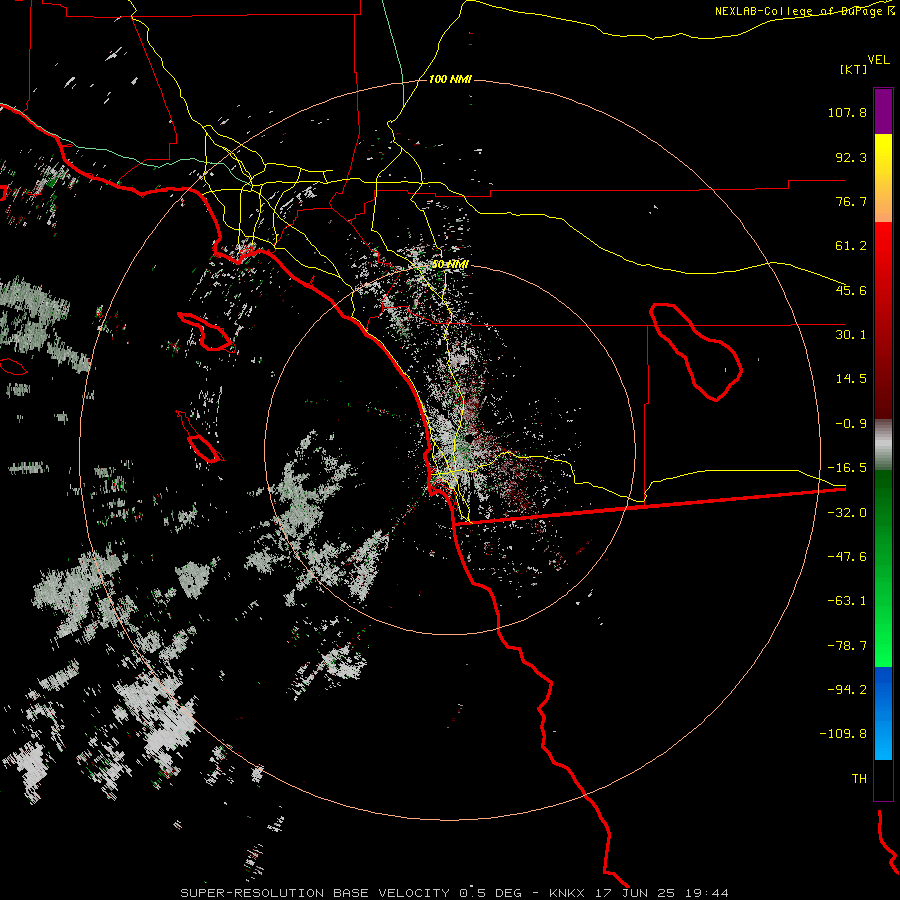Click the -0.9 legend value
900x900 pixels.
pyautogui.click(x=851, y=424)
